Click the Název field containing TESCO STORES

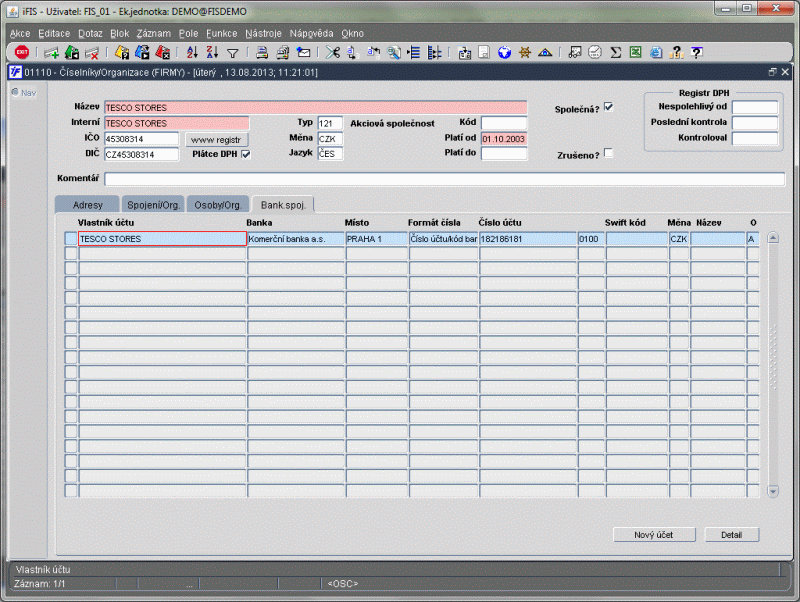316,108
